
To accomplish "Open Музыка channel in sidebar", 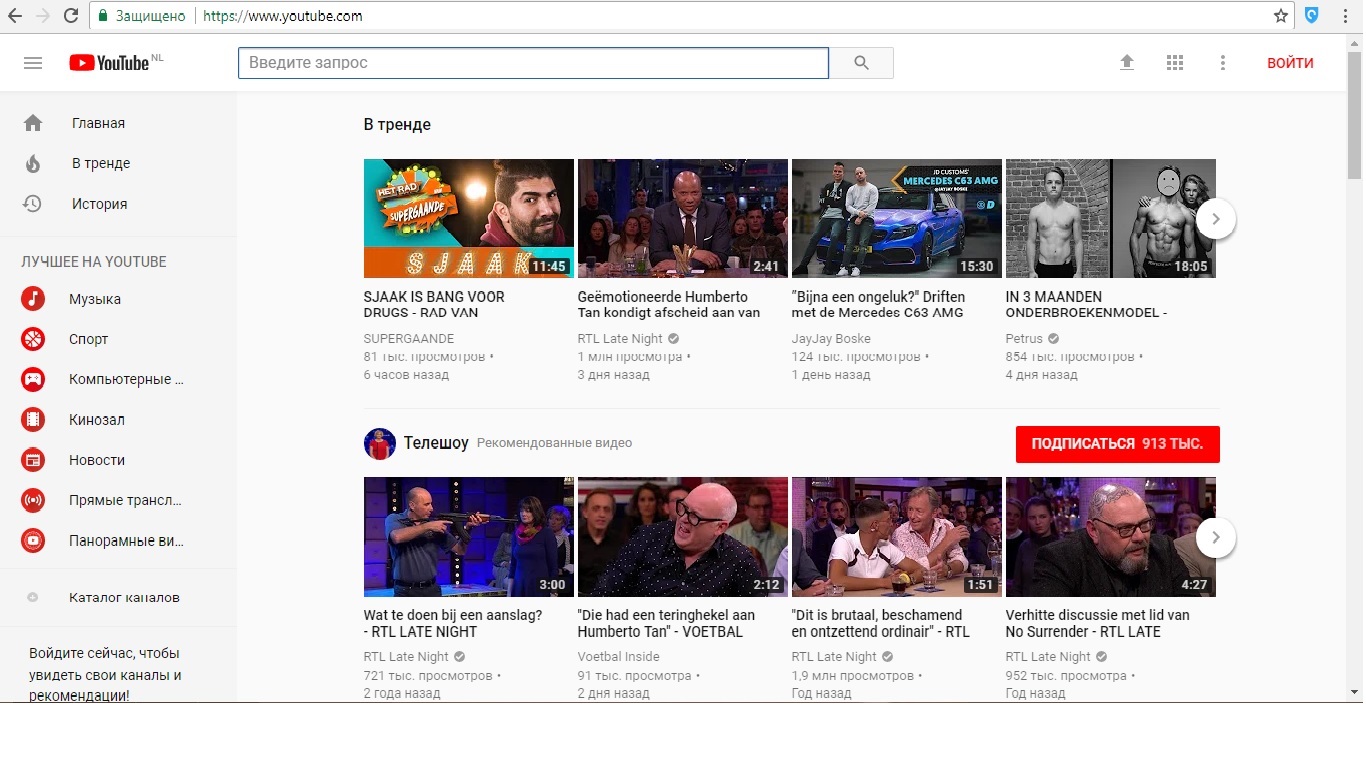I will (x=95, y=299).
